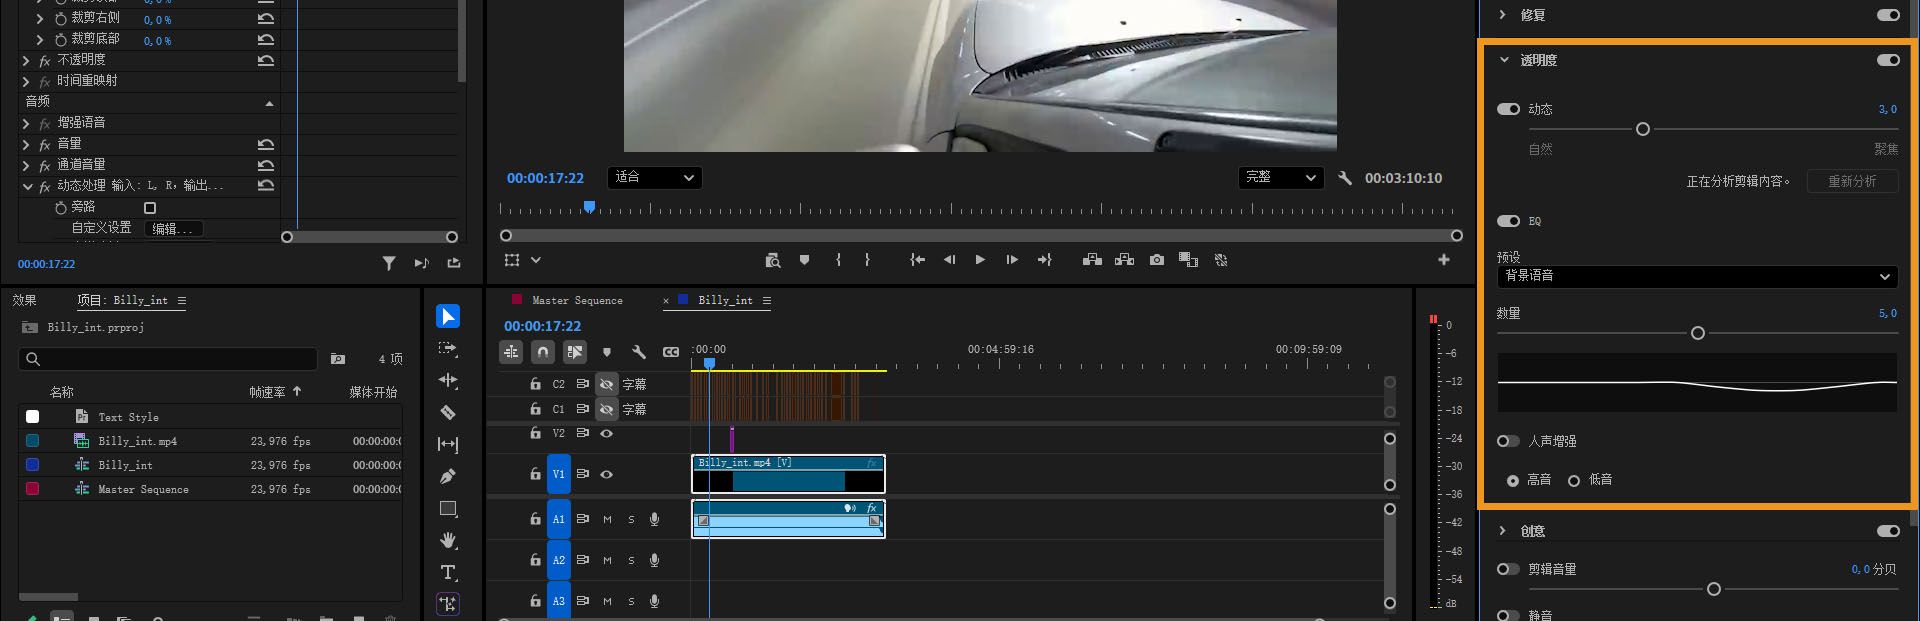The width and height of the screenshot is (1920, 621).
Task: Open the 完整 playback resolution dropdown
Action: [1281, 177]
